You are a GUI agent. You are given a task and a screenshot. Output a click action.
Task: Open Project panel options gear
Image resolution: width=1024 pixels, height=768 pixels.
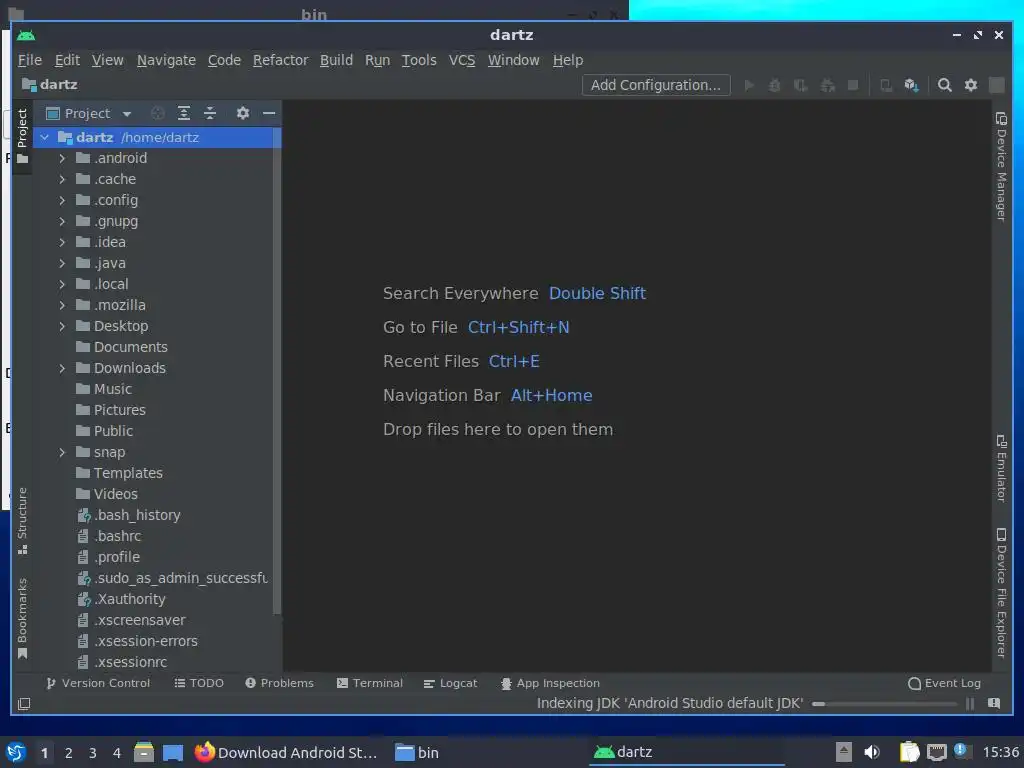click(x=243, y=113)
